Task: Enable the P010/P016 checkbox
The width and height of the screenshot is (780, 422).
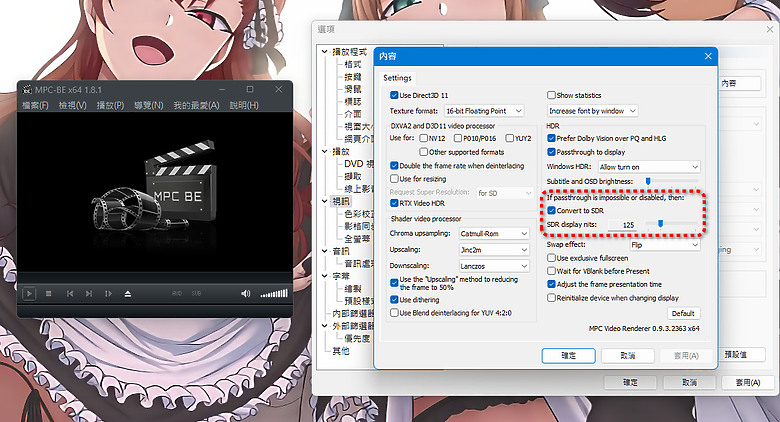Action: point(458,138)
